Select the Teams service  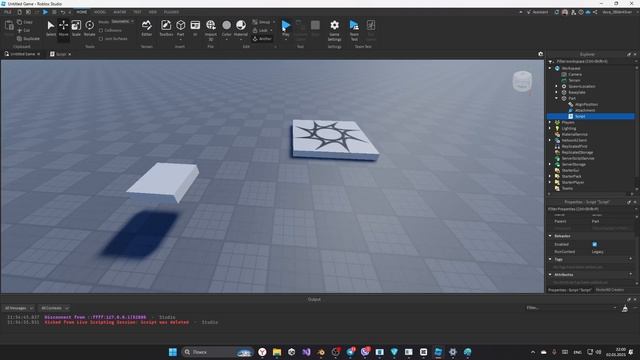[567, 189]
